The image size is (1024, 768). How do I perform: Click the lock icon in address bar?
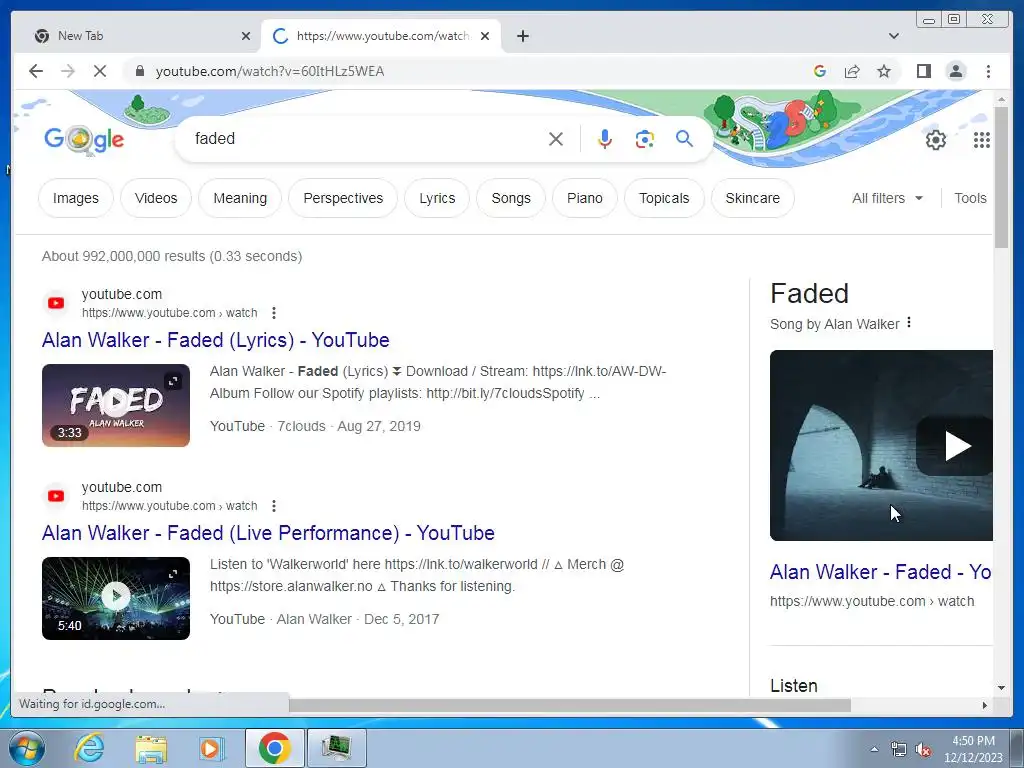point(139,71)
